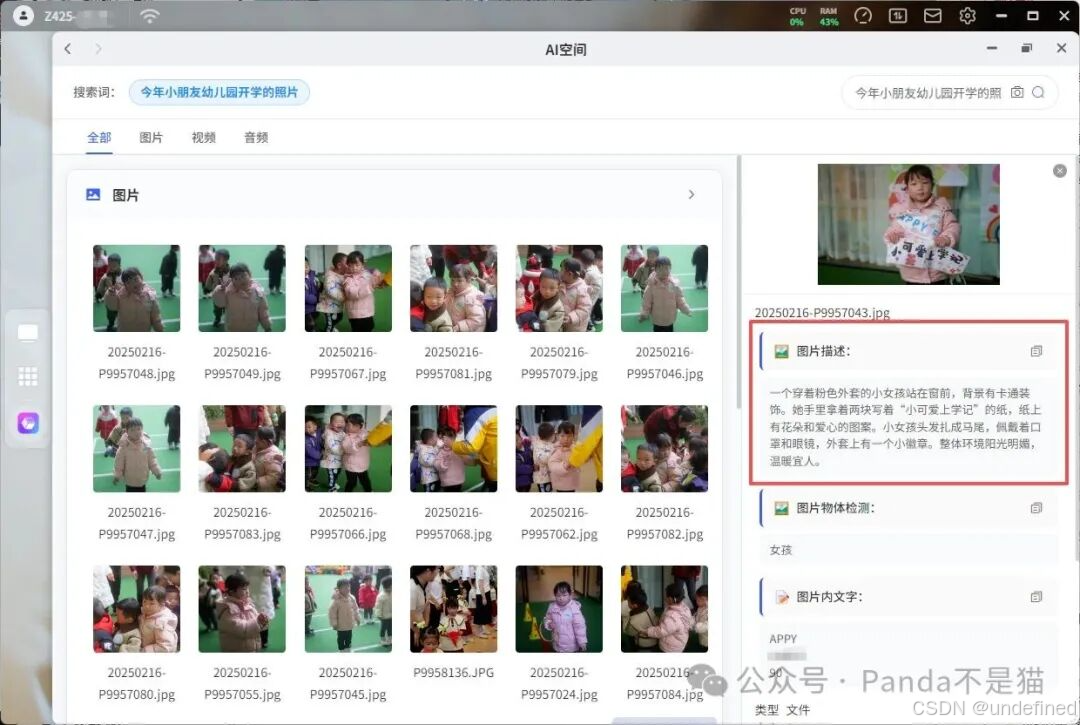Click the purple app icon in the dock

27,422
